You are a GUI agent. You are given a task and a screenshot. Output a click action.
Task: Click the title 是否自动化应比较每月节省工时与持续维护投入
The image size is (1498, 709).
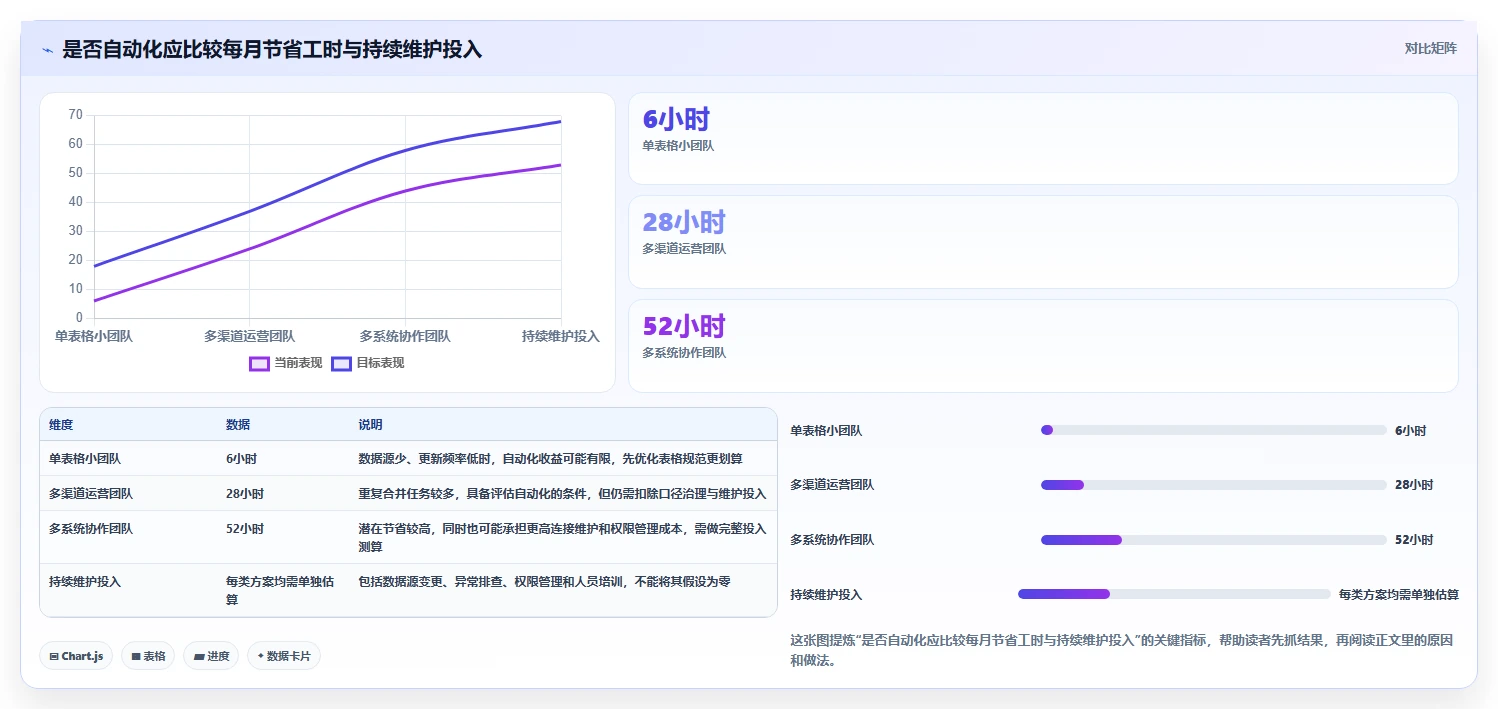(272, 49)
